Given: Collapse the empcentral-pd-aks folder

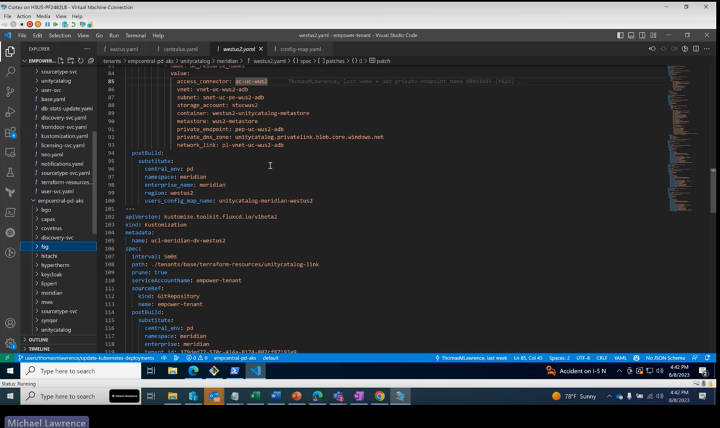Looking at the screenshot, I should coord(58,201).
